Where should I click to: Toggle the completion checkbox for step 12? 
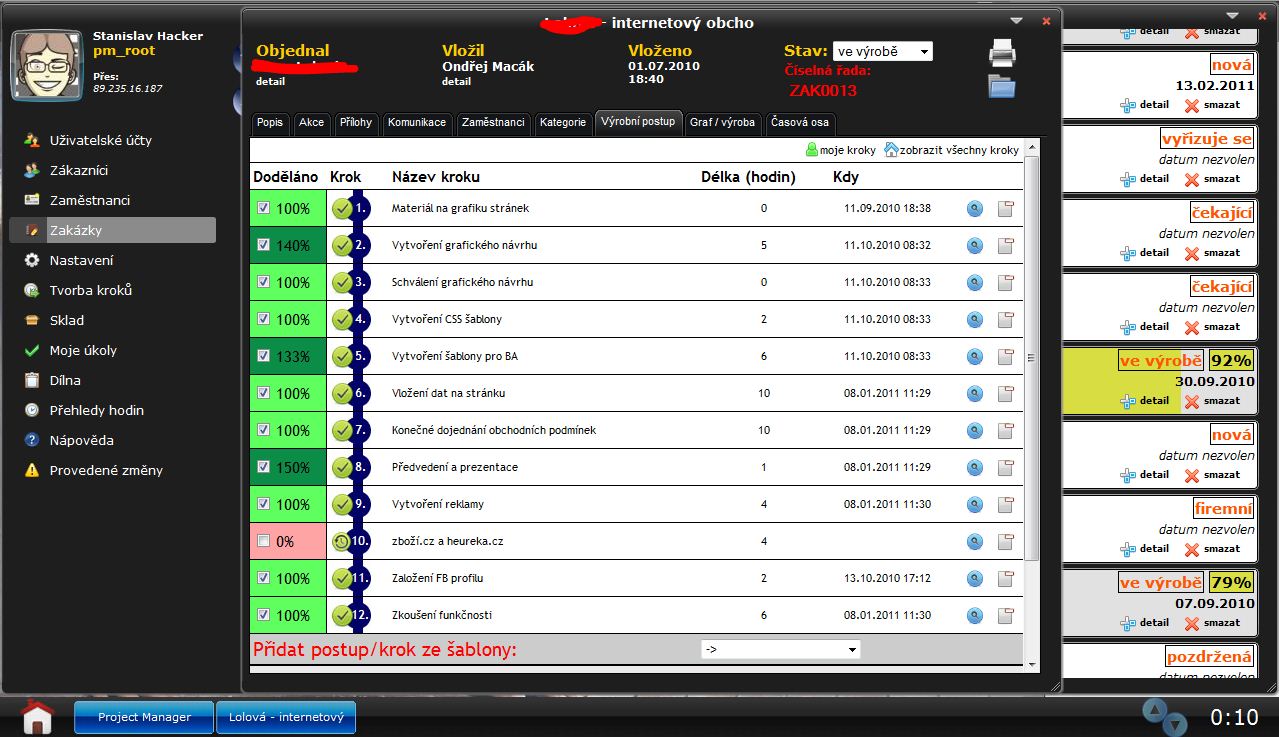(x=264, y=615)
